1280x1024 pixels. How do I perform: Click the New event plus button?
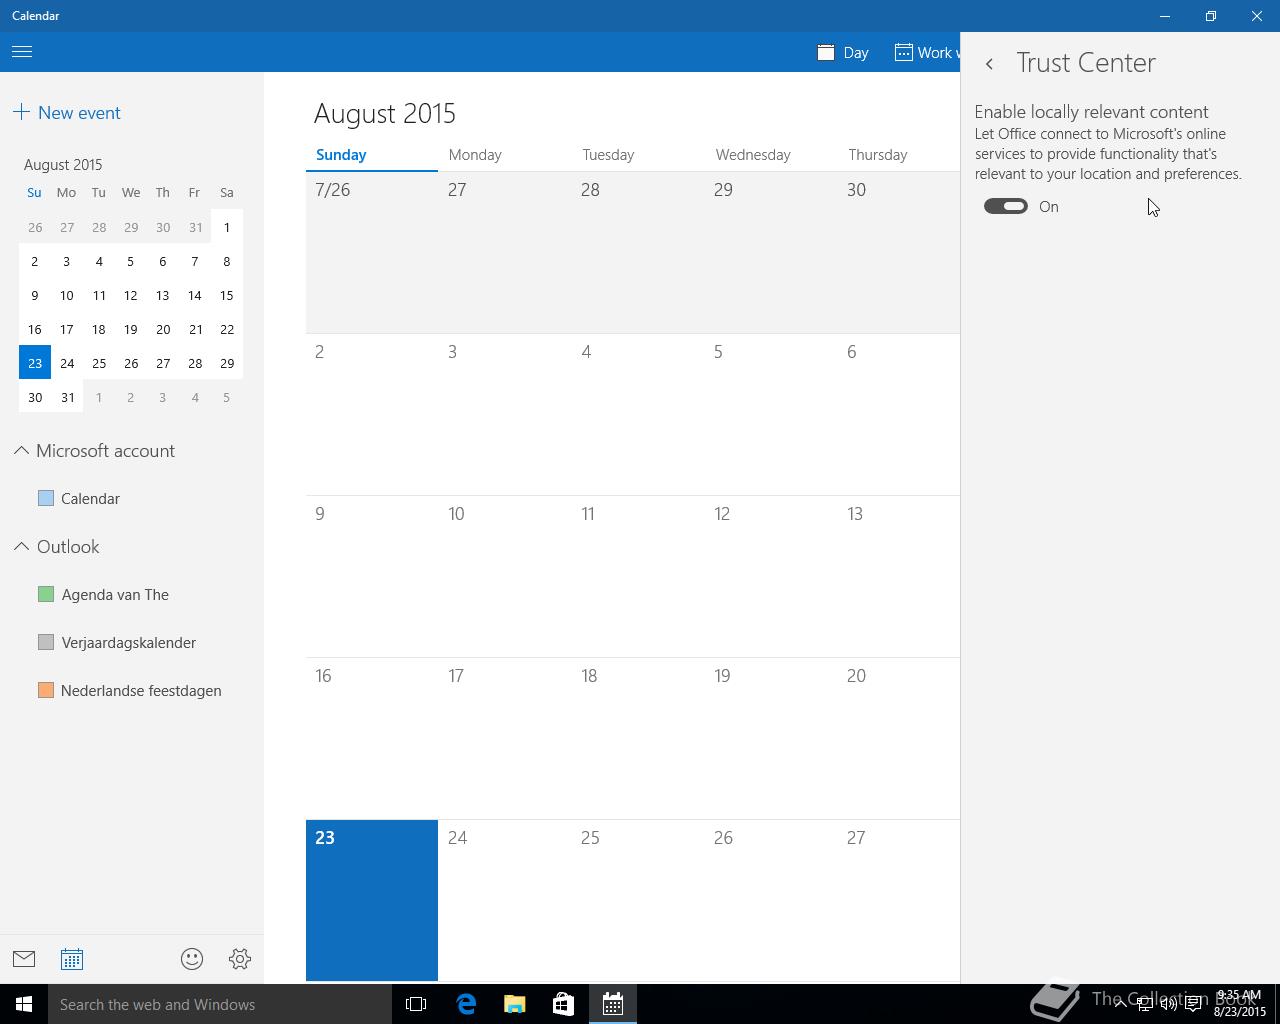(x=67, y=113)
